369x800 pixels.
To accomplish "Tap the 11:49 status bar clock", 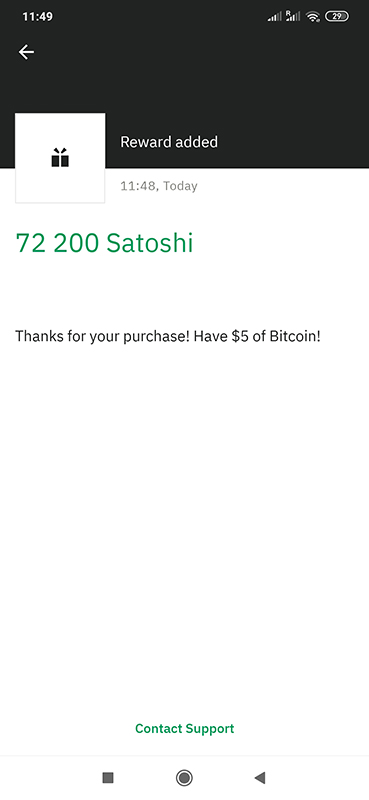I will pos(37,17).
